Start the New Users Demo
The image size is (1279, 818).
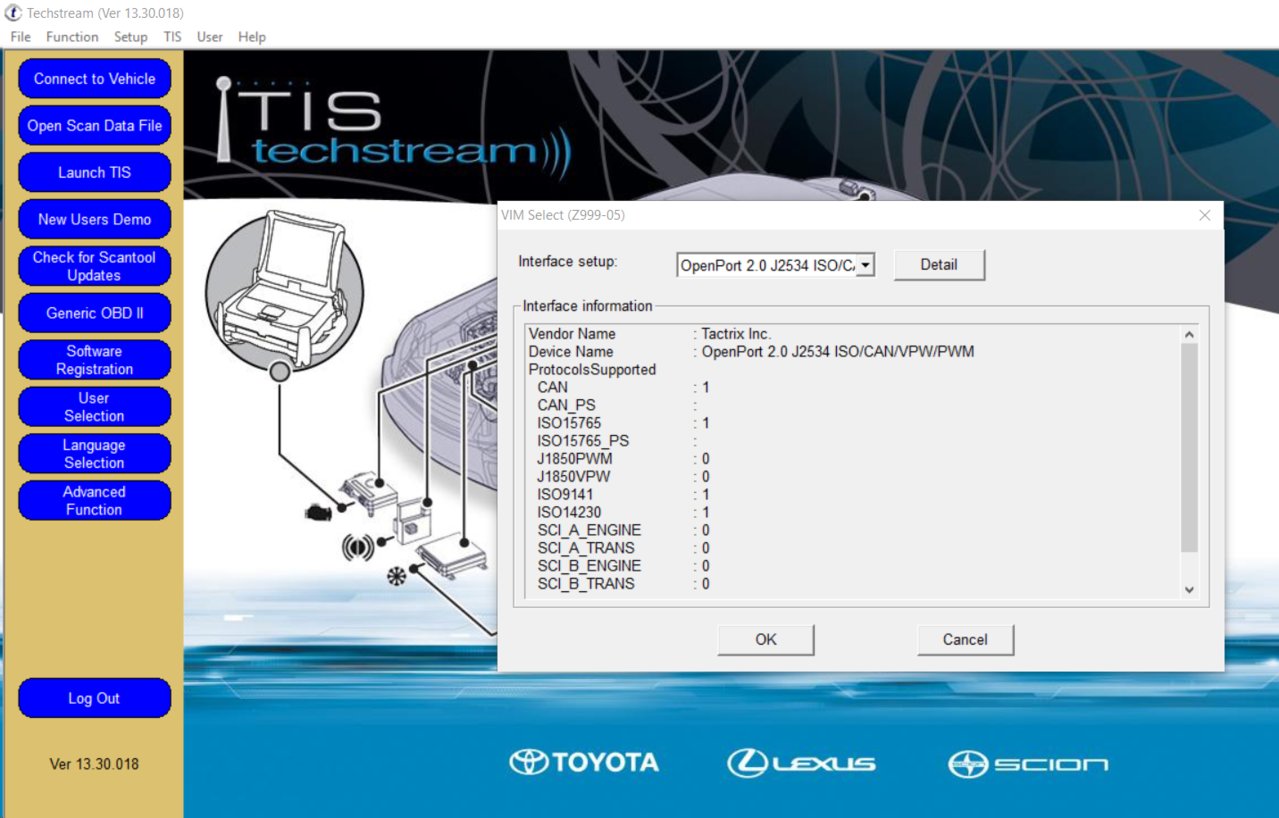pyautogui.click(x=94, y=220)
